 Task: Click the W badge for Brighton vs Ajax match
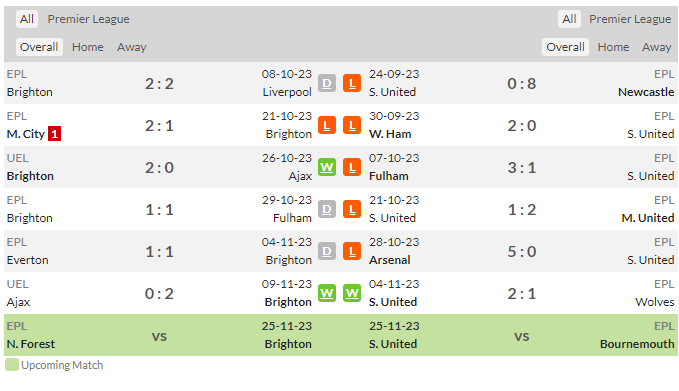(x=327, y=168)
